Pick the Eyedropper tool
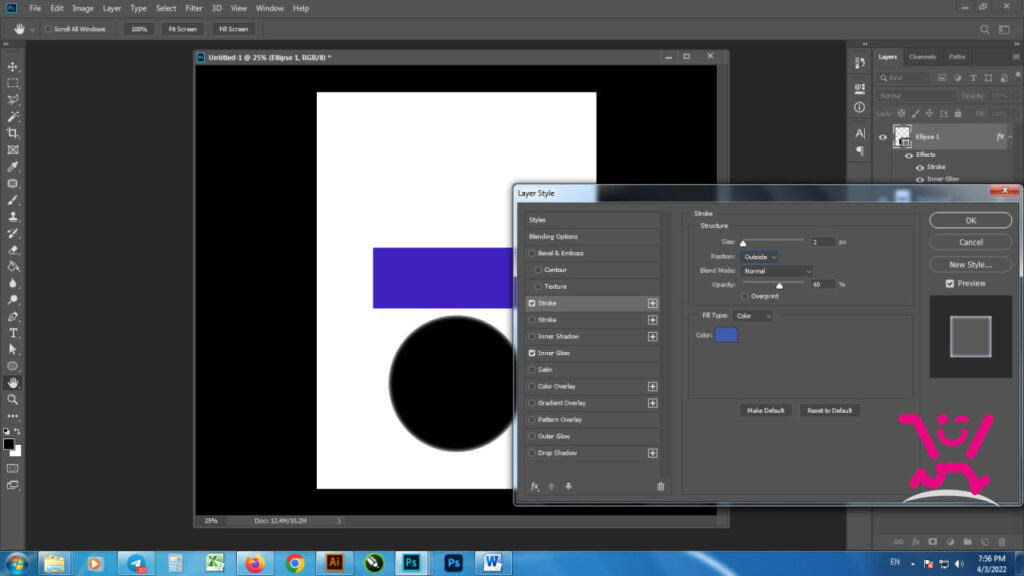The image size is (1024, 576). 12,167
